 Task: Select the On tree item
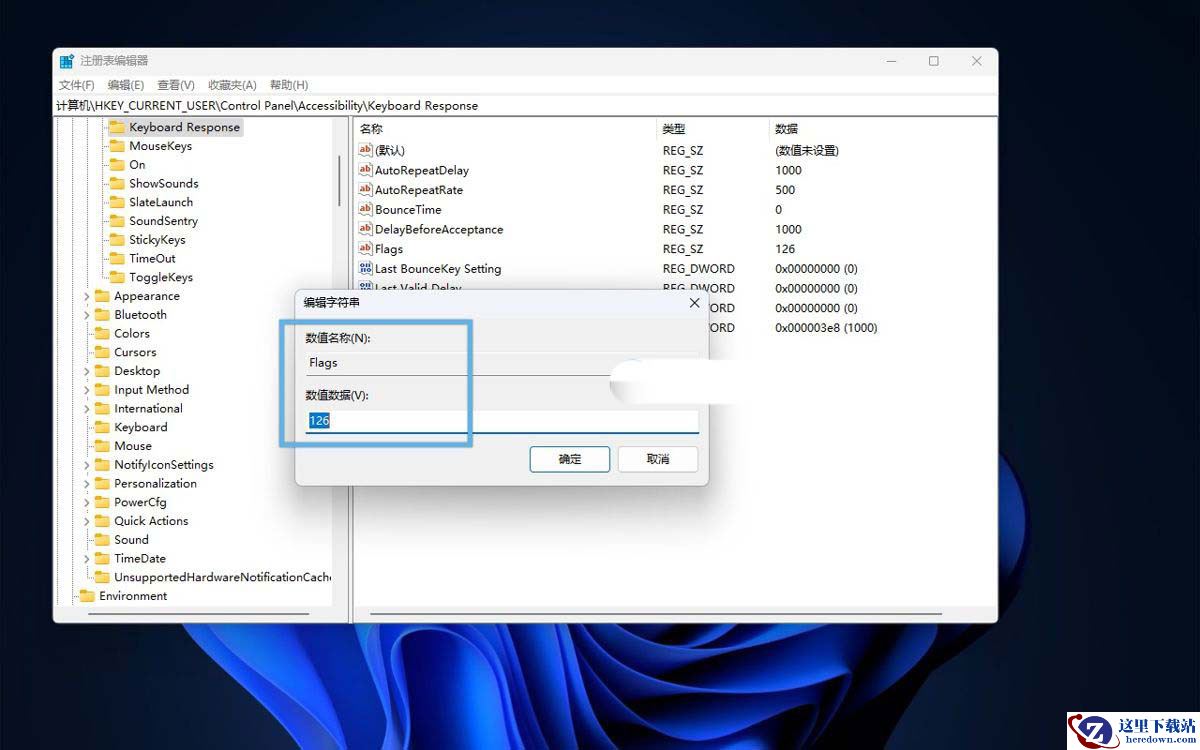point(137,165)
